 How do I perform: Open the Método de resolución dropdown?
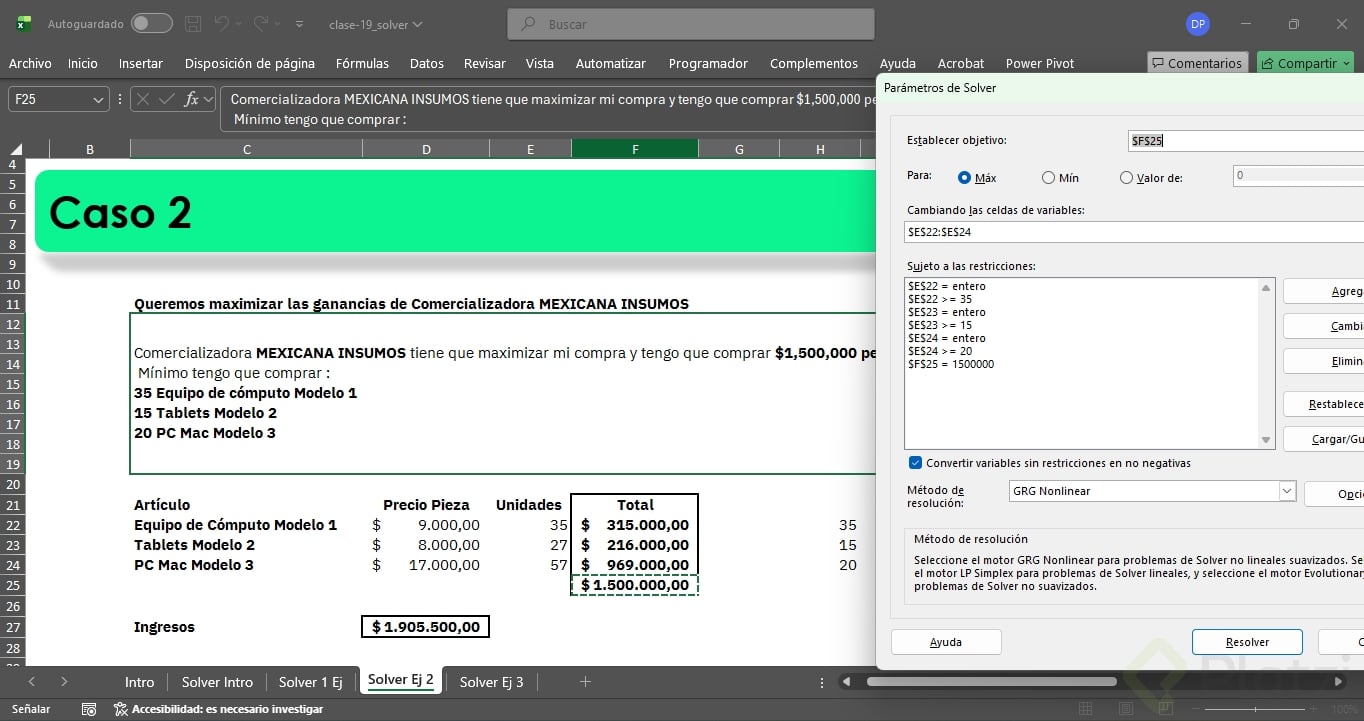(1287, 491)
